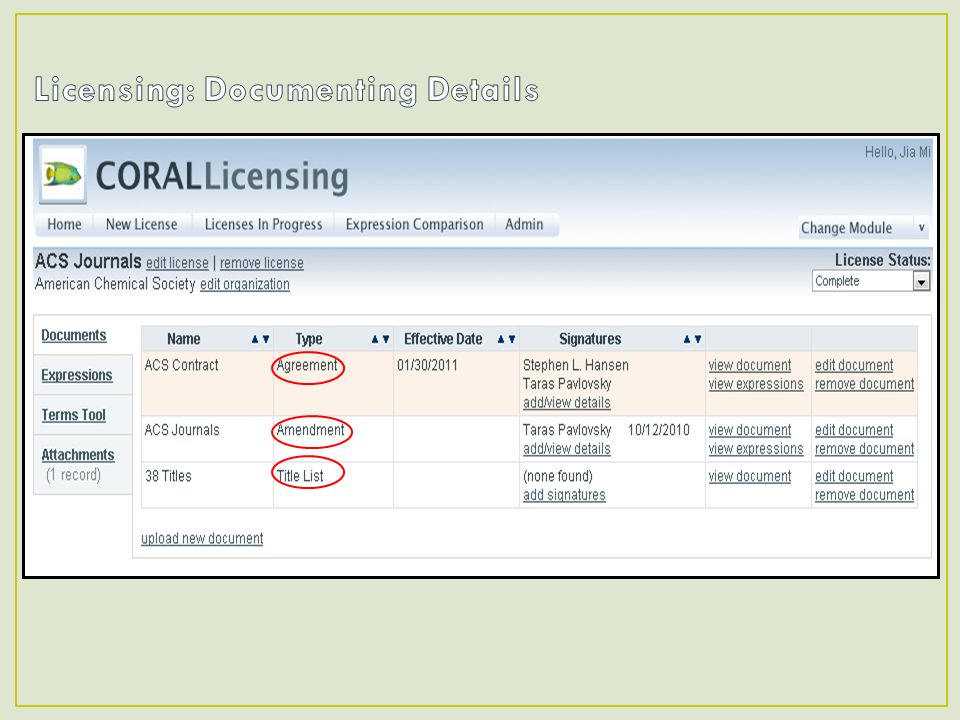Click the CORAL fish logo icon
The width and height of the screenshot is (960, 720).
click(62, 174)
